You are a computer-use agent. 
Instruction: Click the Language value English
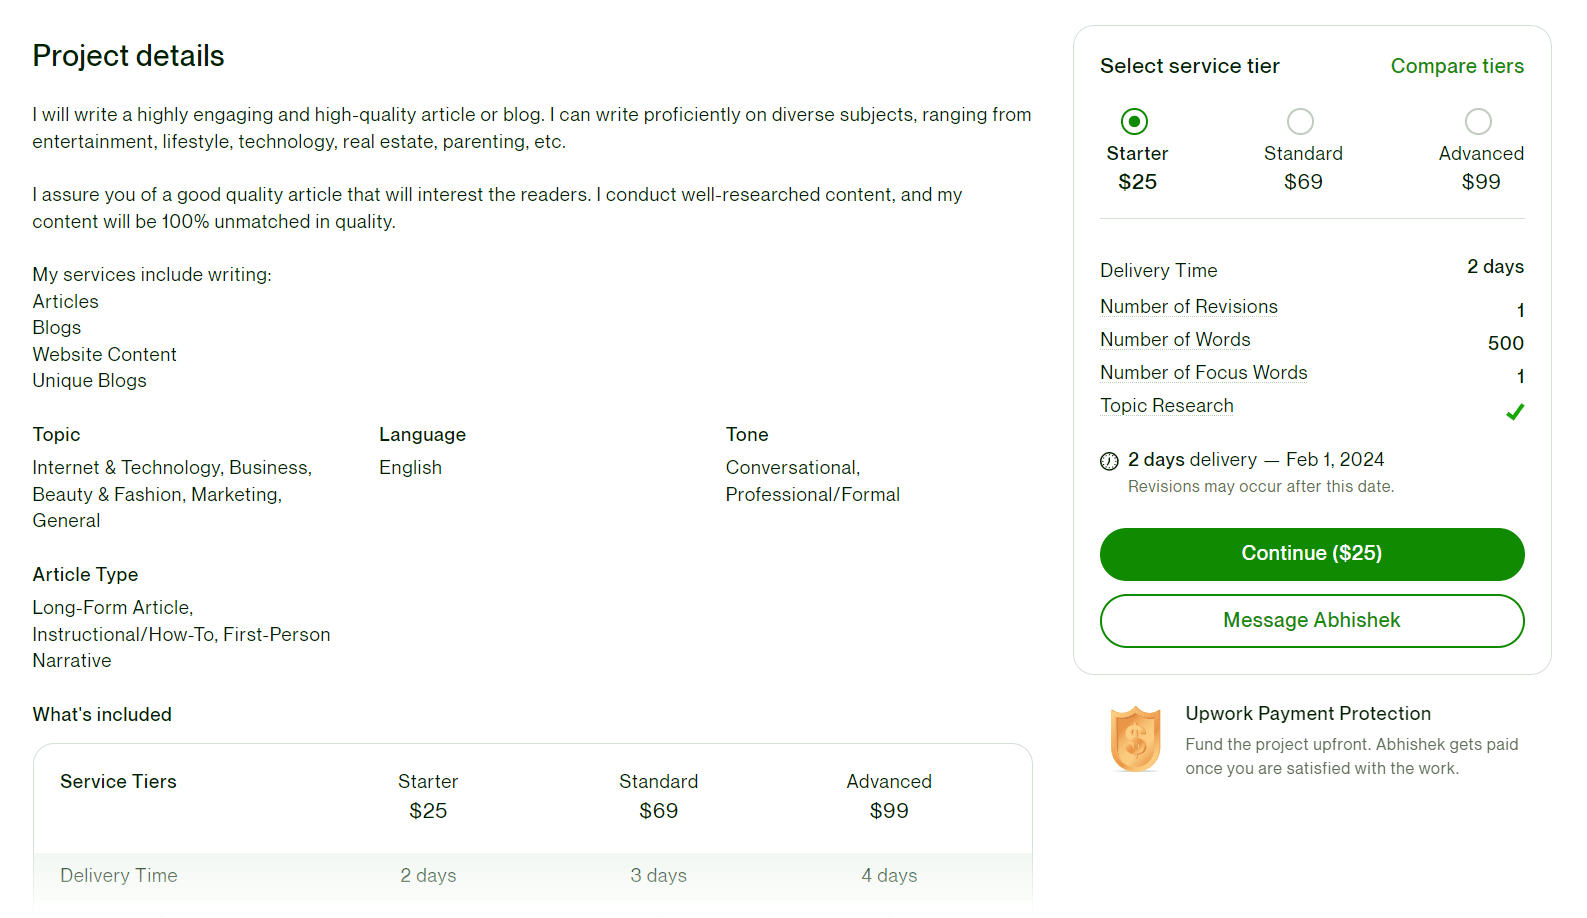pos(410,468)
